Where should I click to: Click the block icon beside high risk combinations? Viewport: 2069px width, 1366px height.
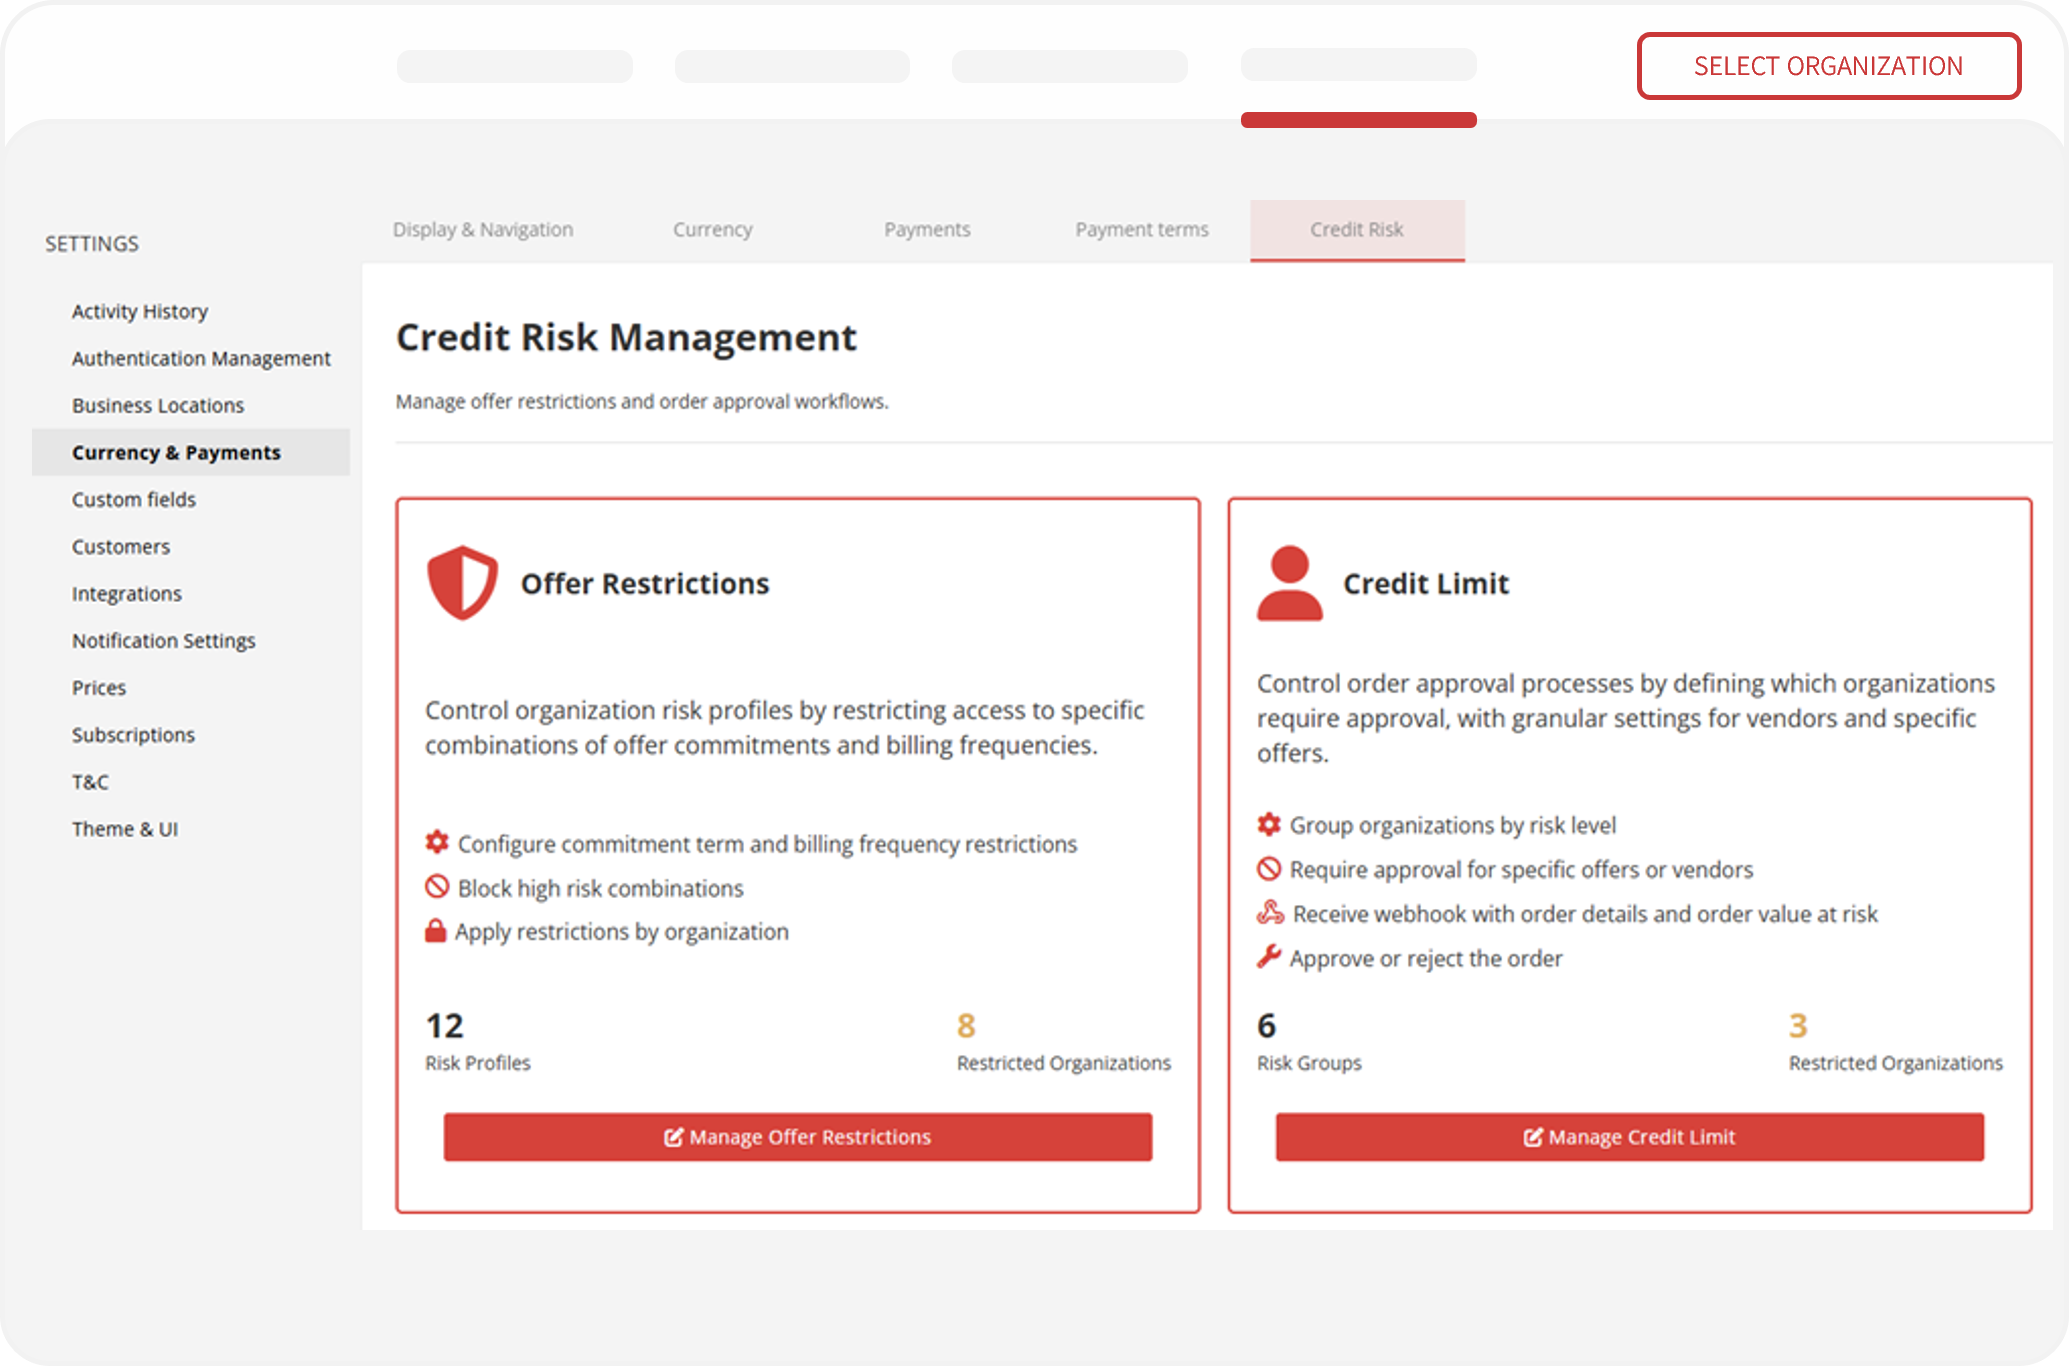(435, 887)
